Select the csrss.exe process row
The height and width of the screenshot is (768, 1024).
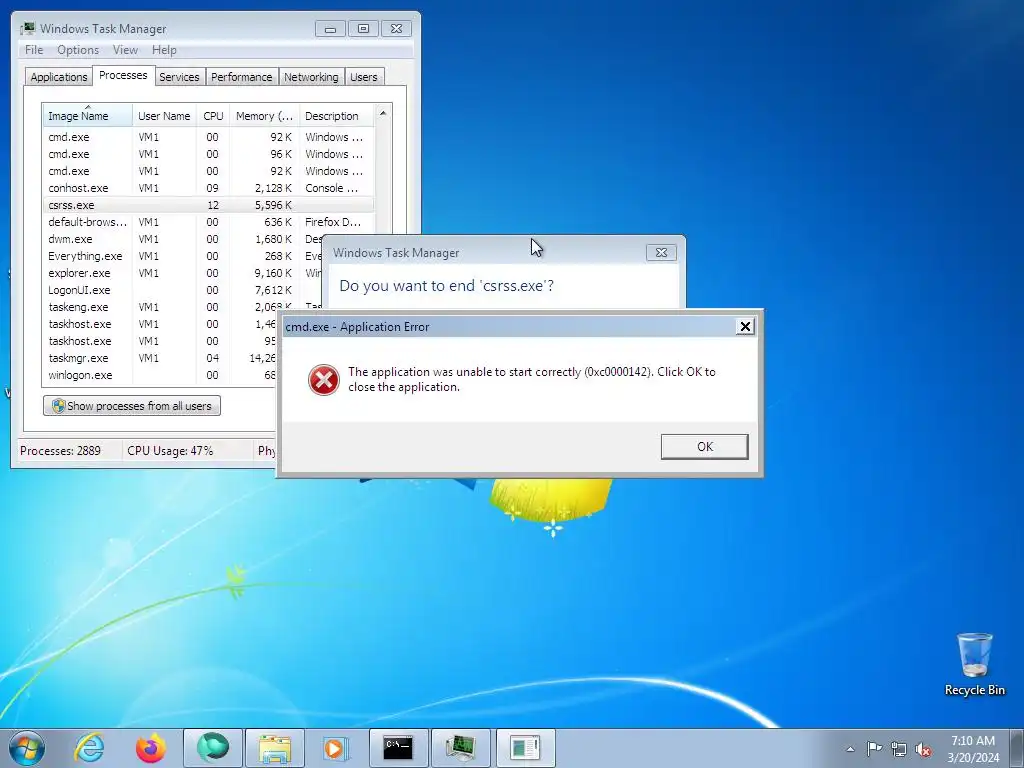click(x=209, y=205)
